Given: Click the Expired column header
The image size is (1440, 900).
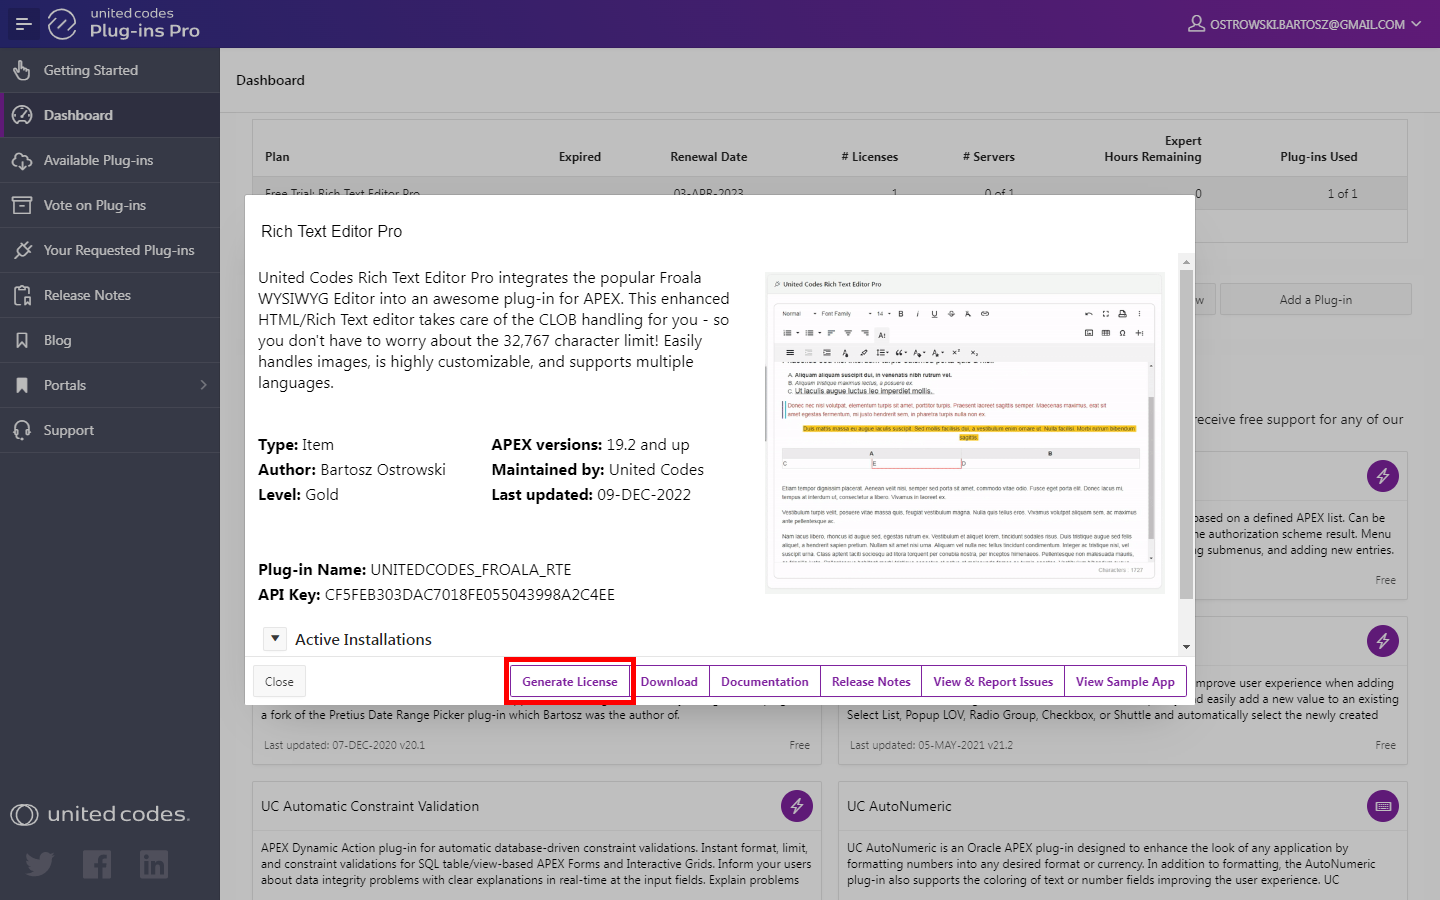Looking at the screenshot, I should pos(580,157).
